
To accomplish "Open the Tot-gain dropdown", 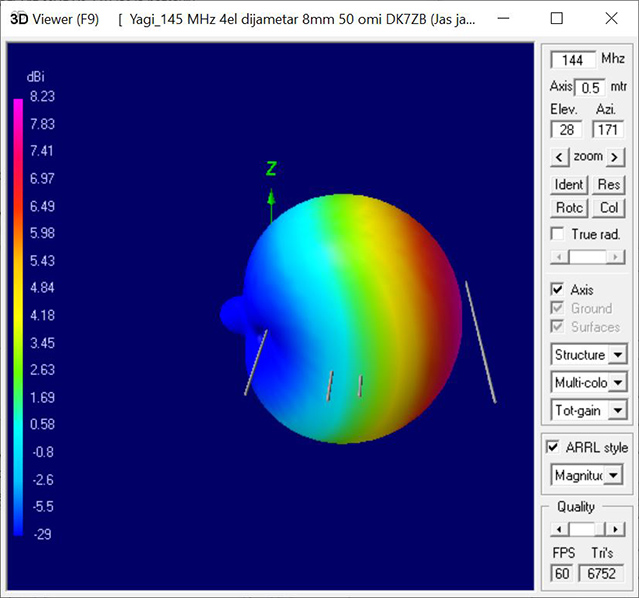I will click(x=618, y=410).
